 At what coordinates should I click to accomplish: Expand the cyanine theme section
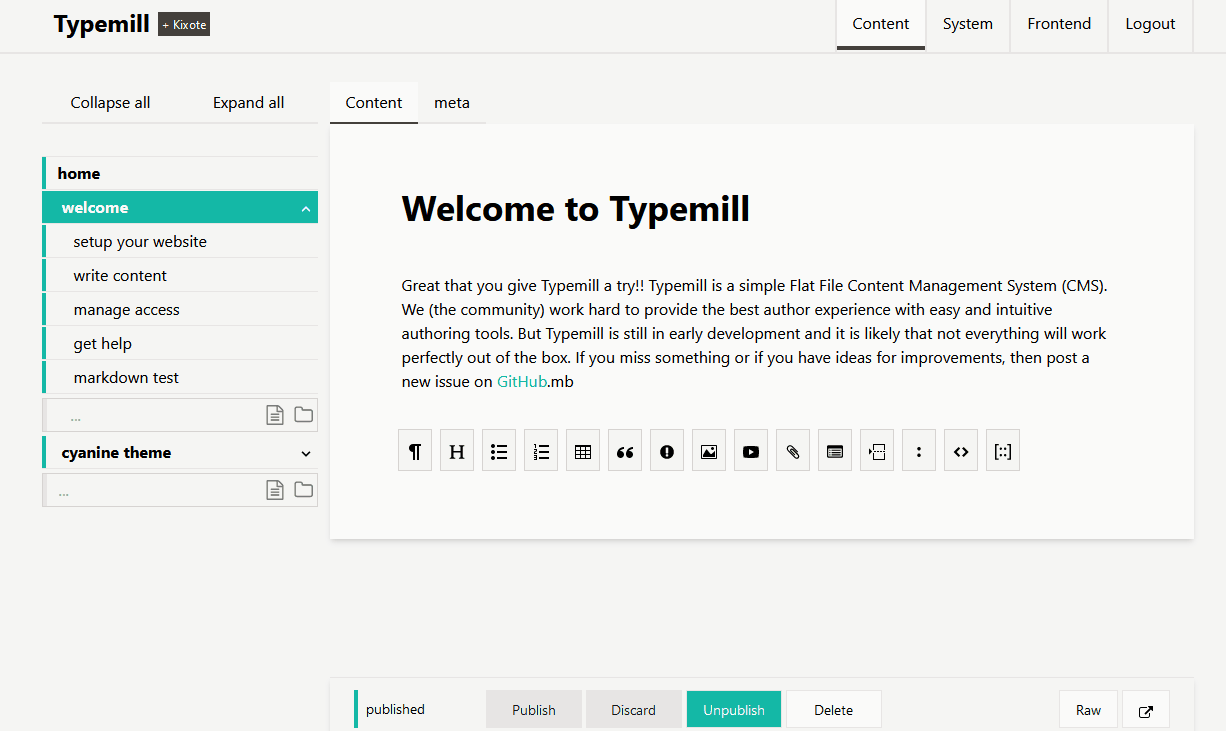click(306, 452)
